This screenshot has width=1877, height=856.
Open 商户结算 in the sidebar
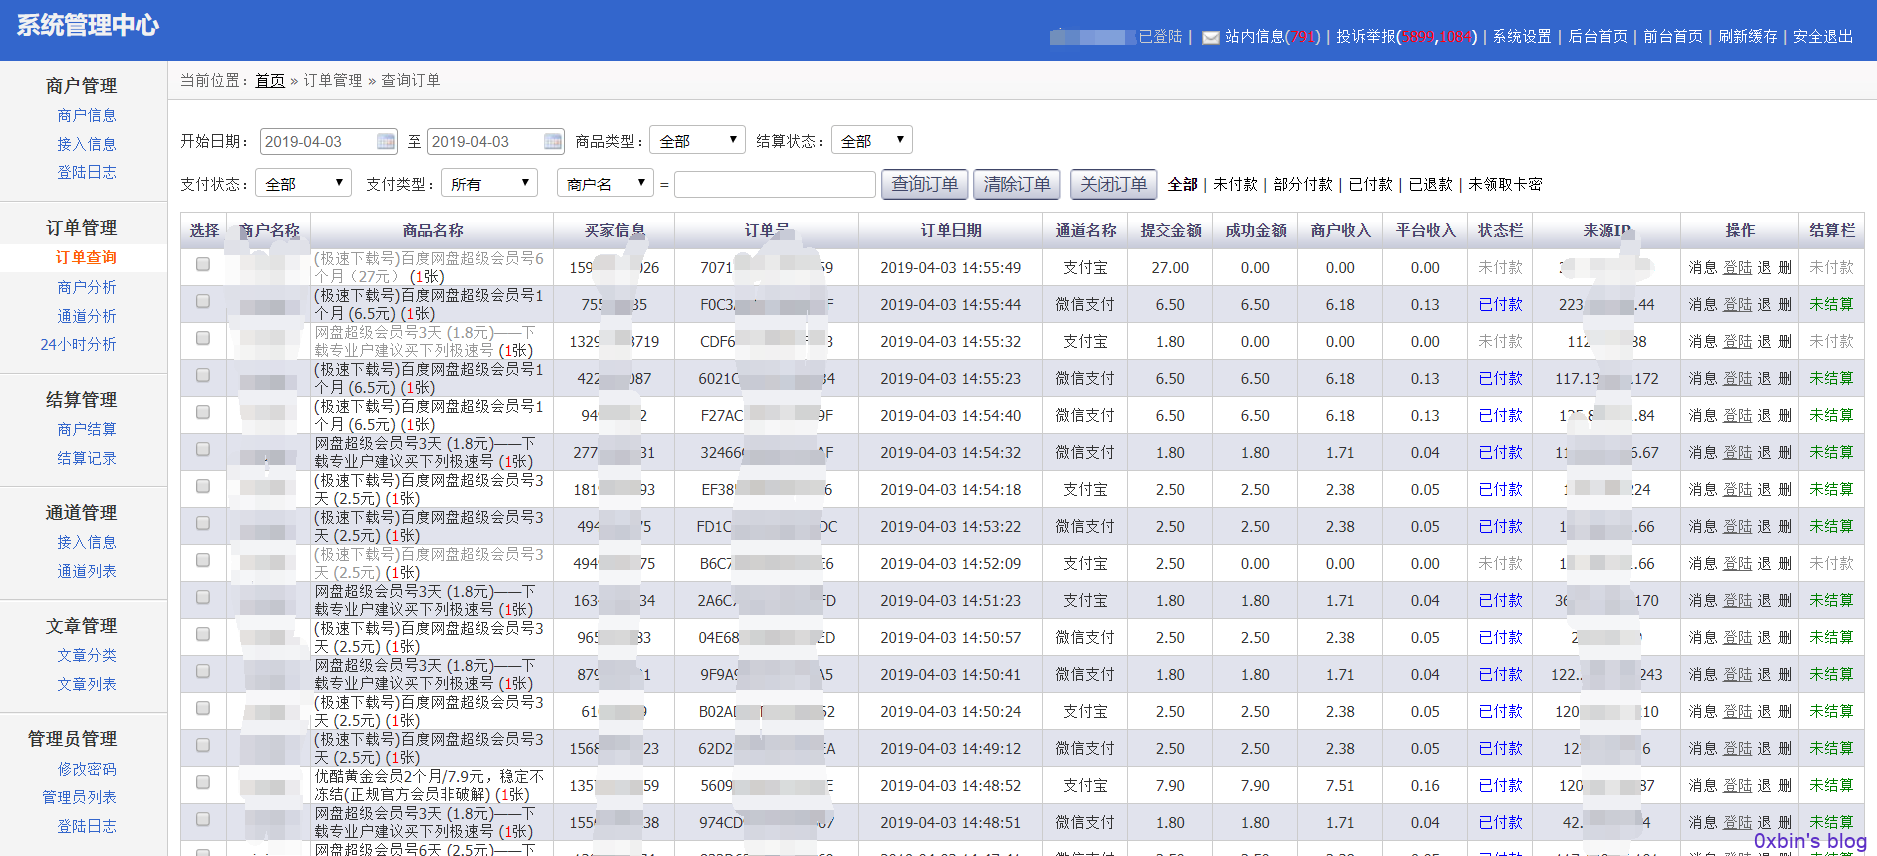click(x=87, y=429)
